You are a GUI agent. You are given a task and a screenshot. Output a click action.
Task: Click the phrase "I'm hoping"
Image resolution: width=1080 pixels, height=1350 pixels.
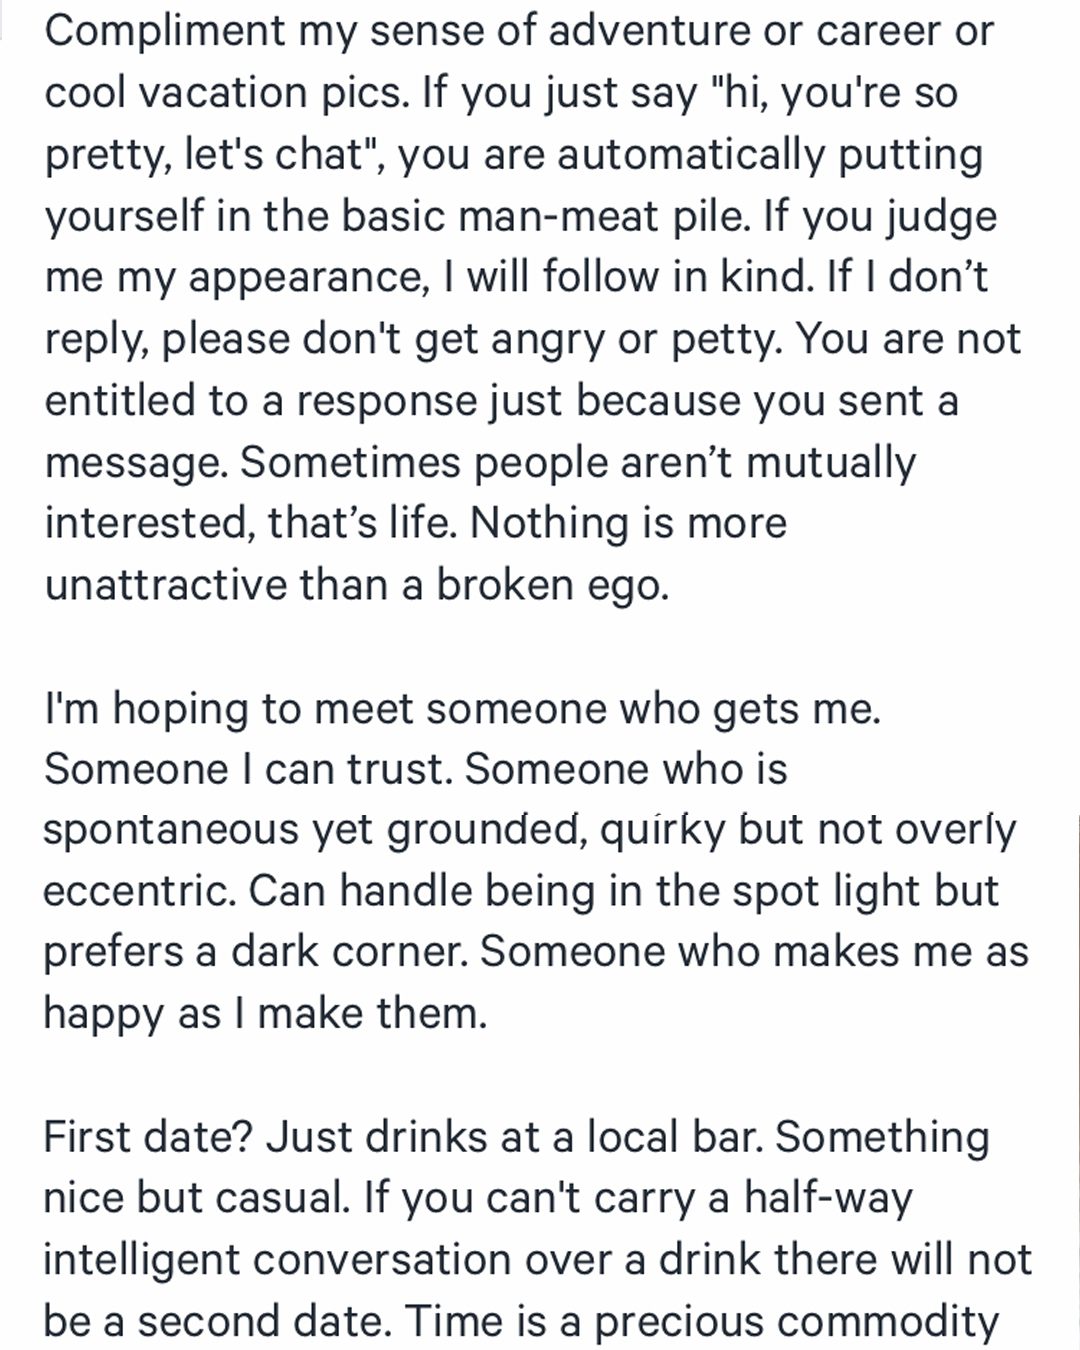[x=146, y=709]
